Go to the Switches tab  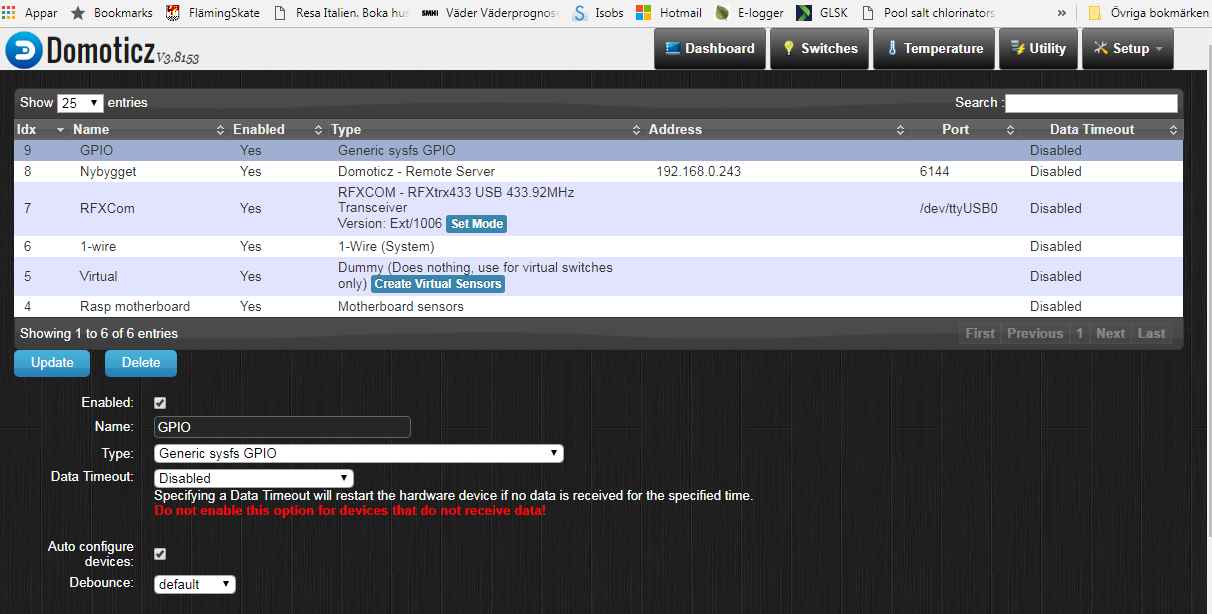tap(820, 49)
